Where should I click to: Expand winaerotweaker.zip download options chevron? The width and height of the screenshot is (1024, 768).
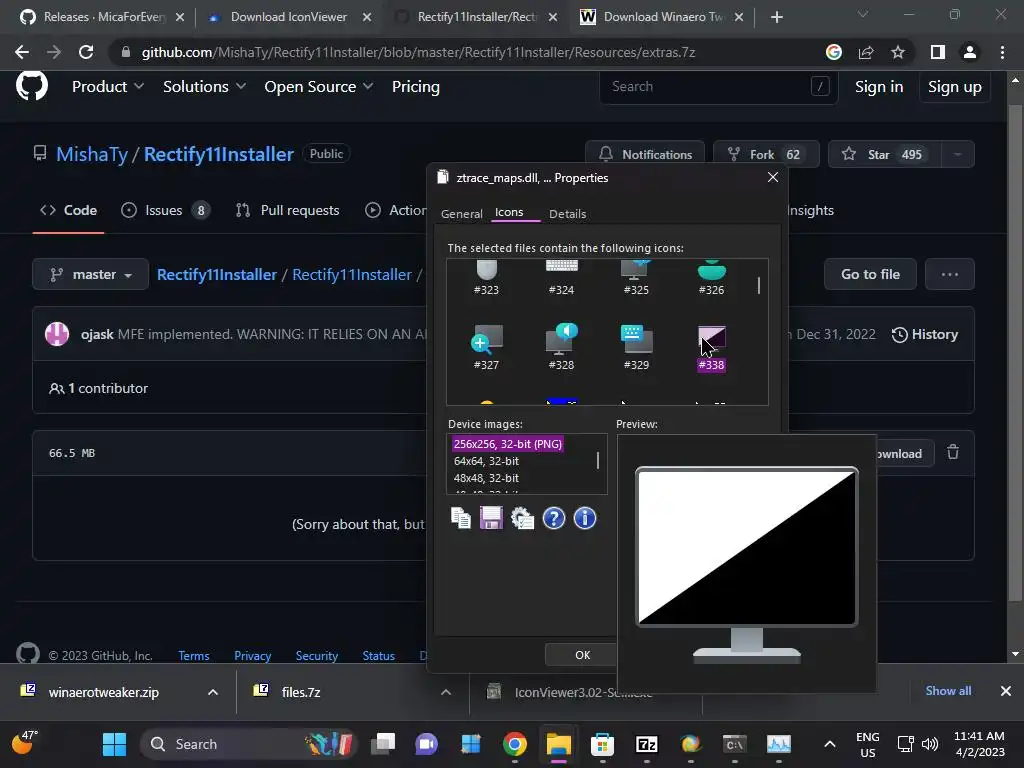click(x=213, y=692)
